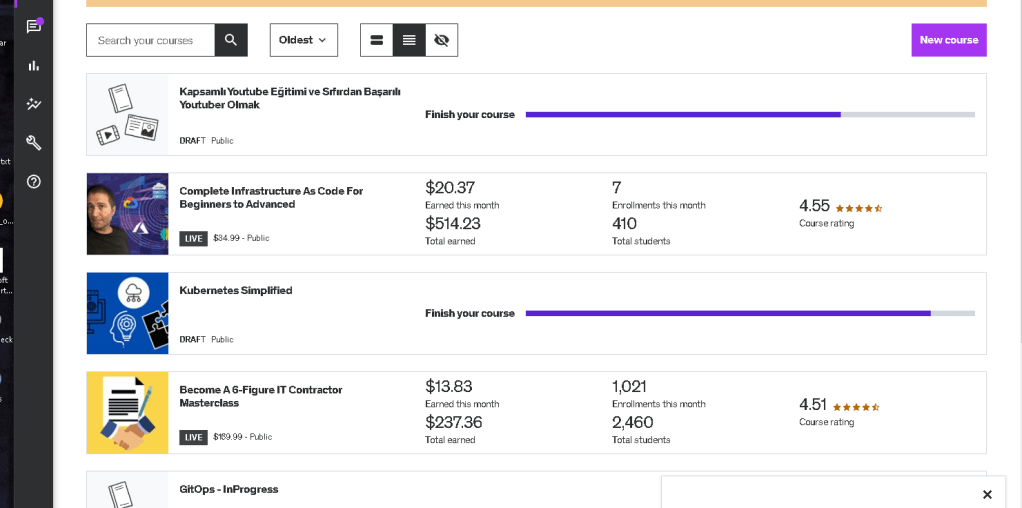Switch to expanded card view icon
This screenshot has width=1022, height=508.
point(377,40)
